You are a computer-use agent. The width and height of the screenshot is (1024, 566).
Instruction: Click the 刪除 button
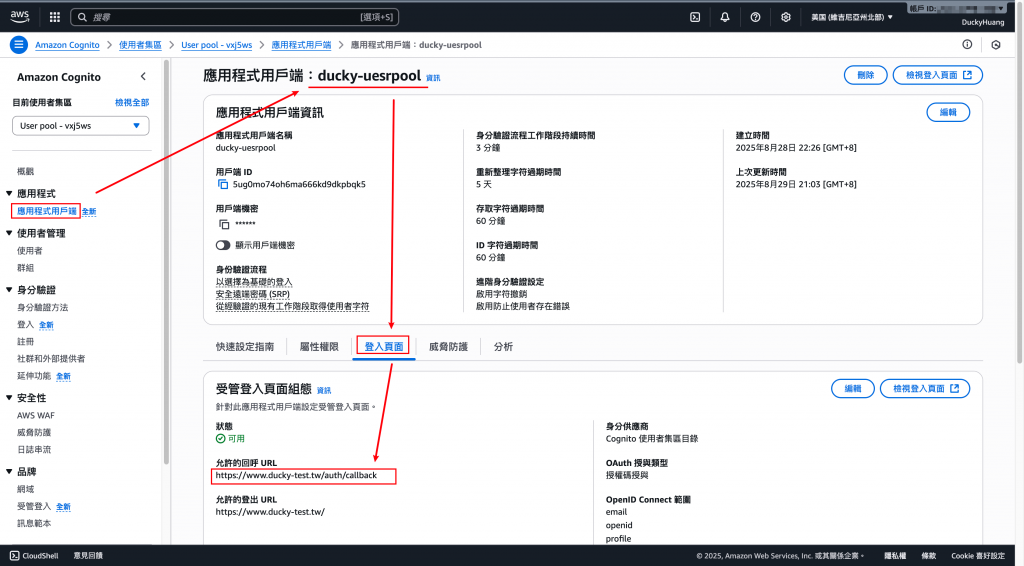click(865, 75)
